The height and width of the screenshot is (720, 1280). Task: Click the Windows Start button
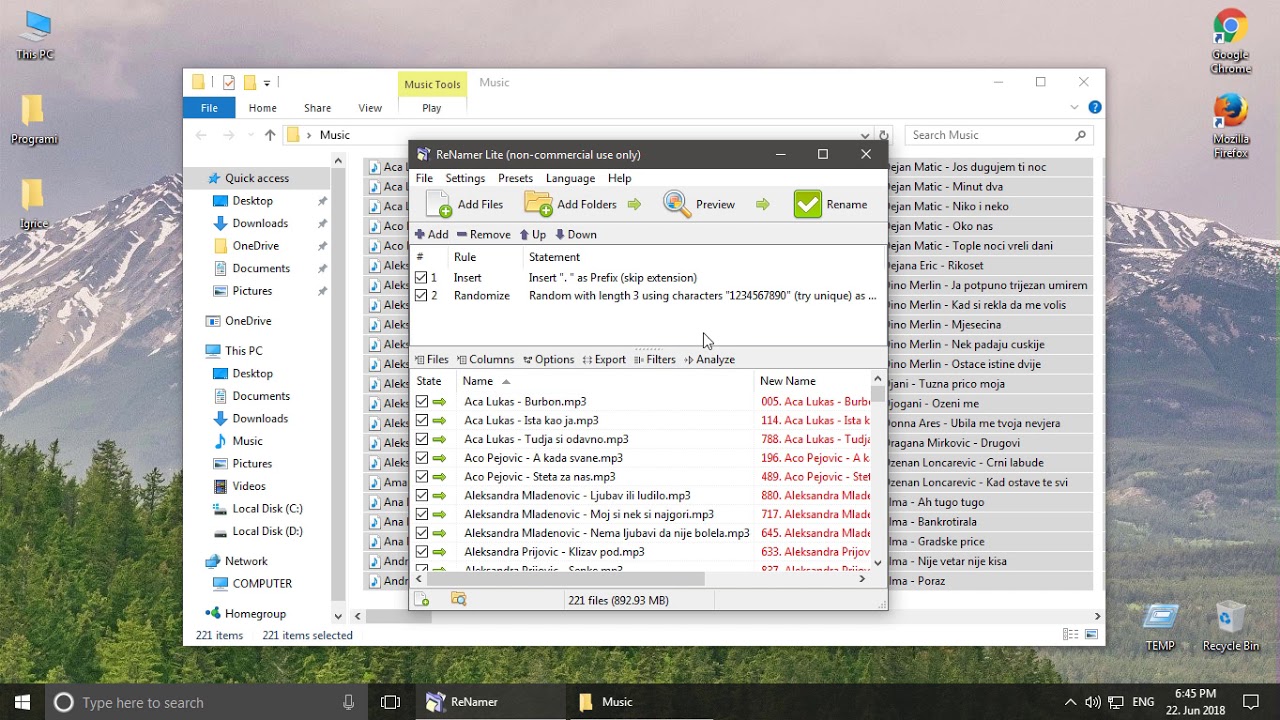[22, 702]
